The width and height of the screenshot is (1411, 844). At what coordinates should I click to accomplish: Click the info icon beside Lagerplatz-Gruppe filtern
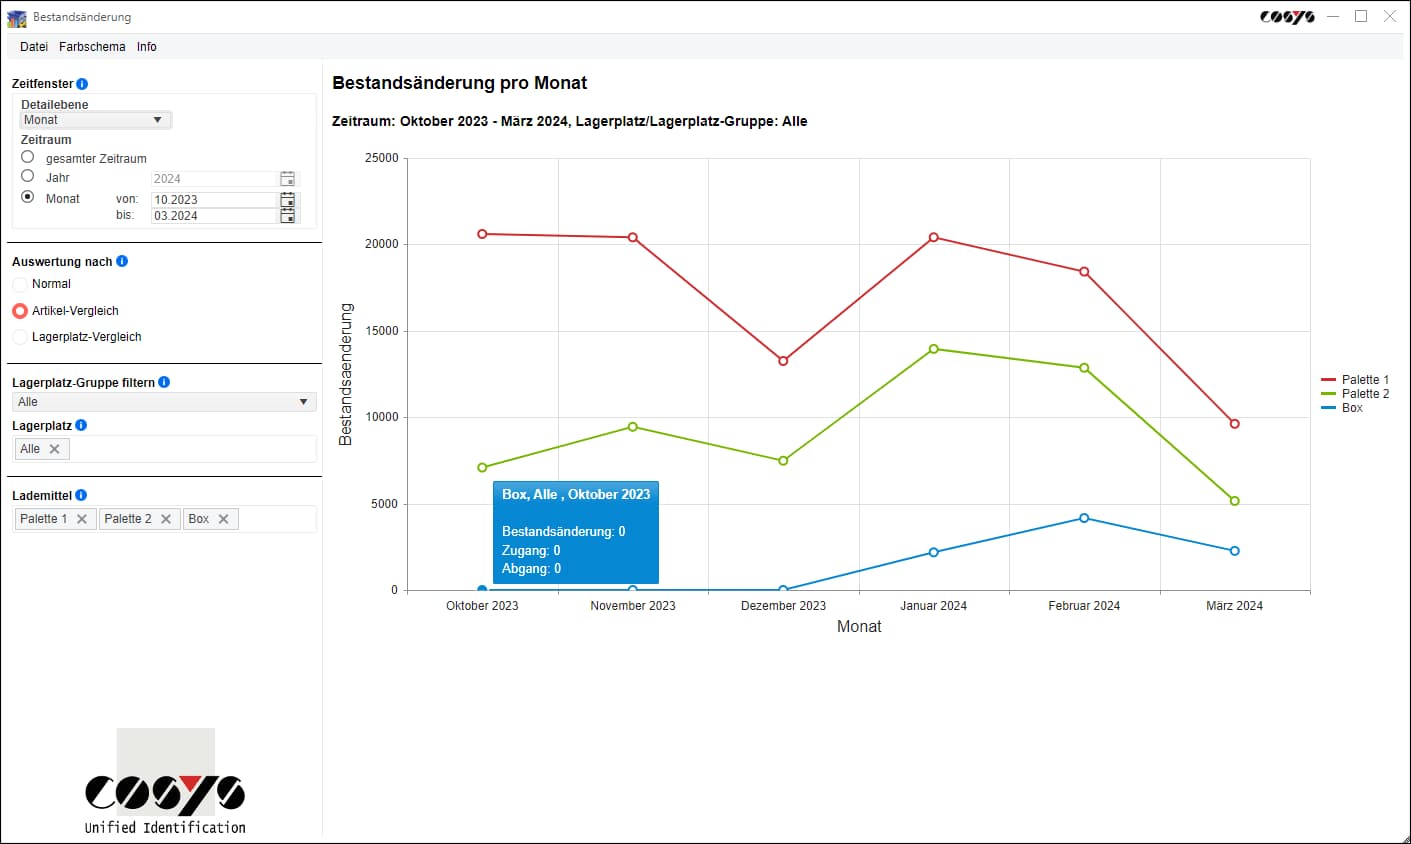[x=164, y=382]
